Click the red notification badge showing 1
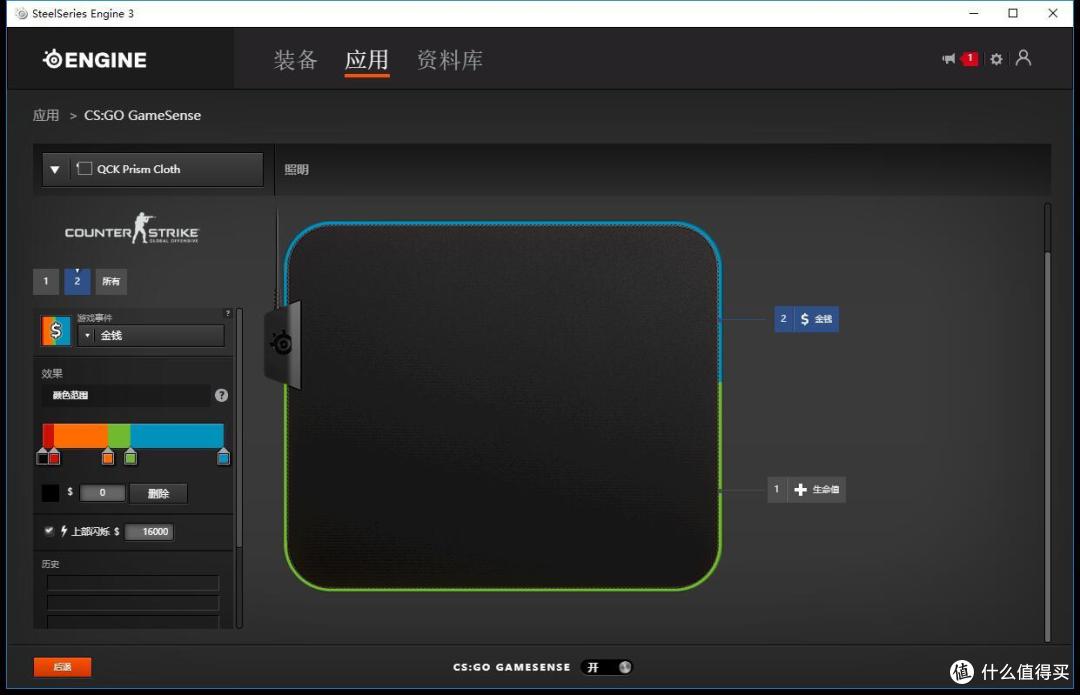The width and height of the screenshot is (1080, 695). [970, 59]
